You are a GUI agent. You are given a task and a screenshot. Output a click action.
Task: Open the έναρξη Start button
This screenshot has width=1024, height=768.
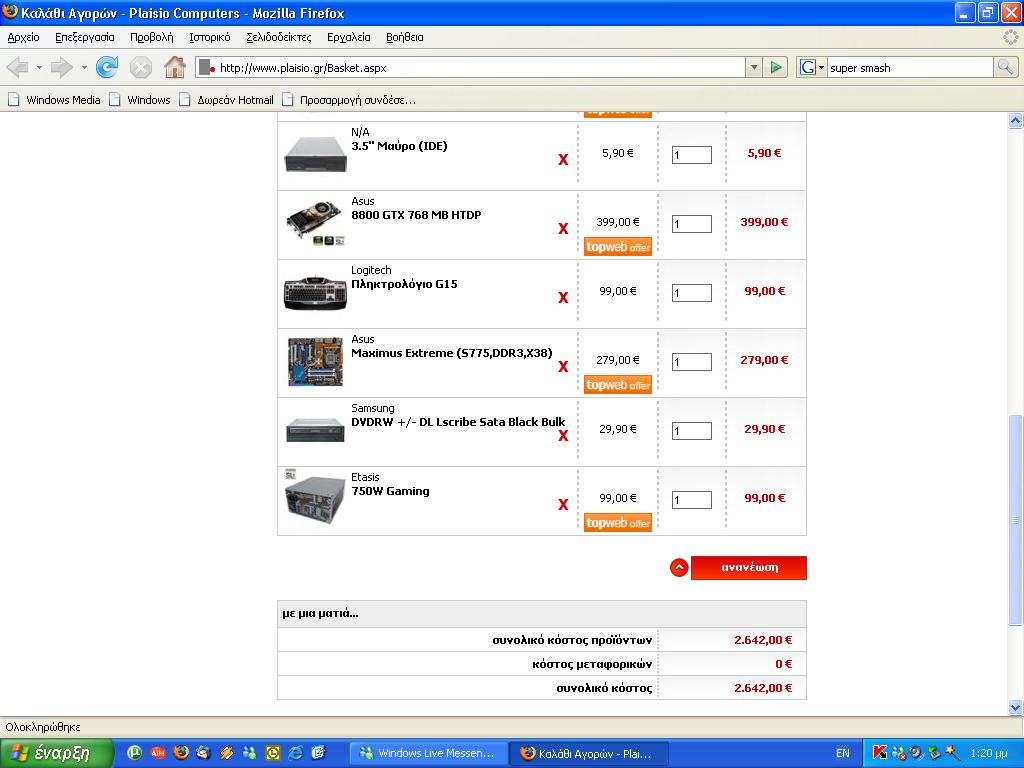click(57, 753)
